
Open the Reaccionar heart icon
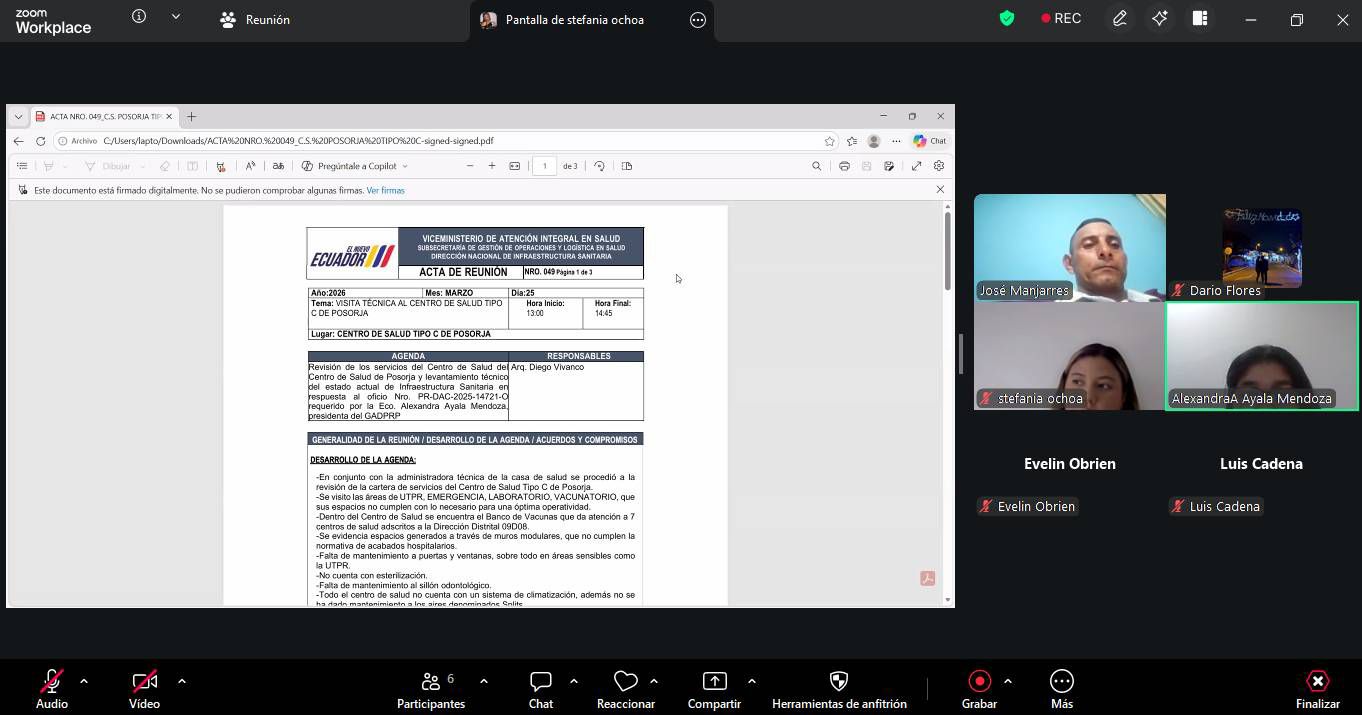625,682
